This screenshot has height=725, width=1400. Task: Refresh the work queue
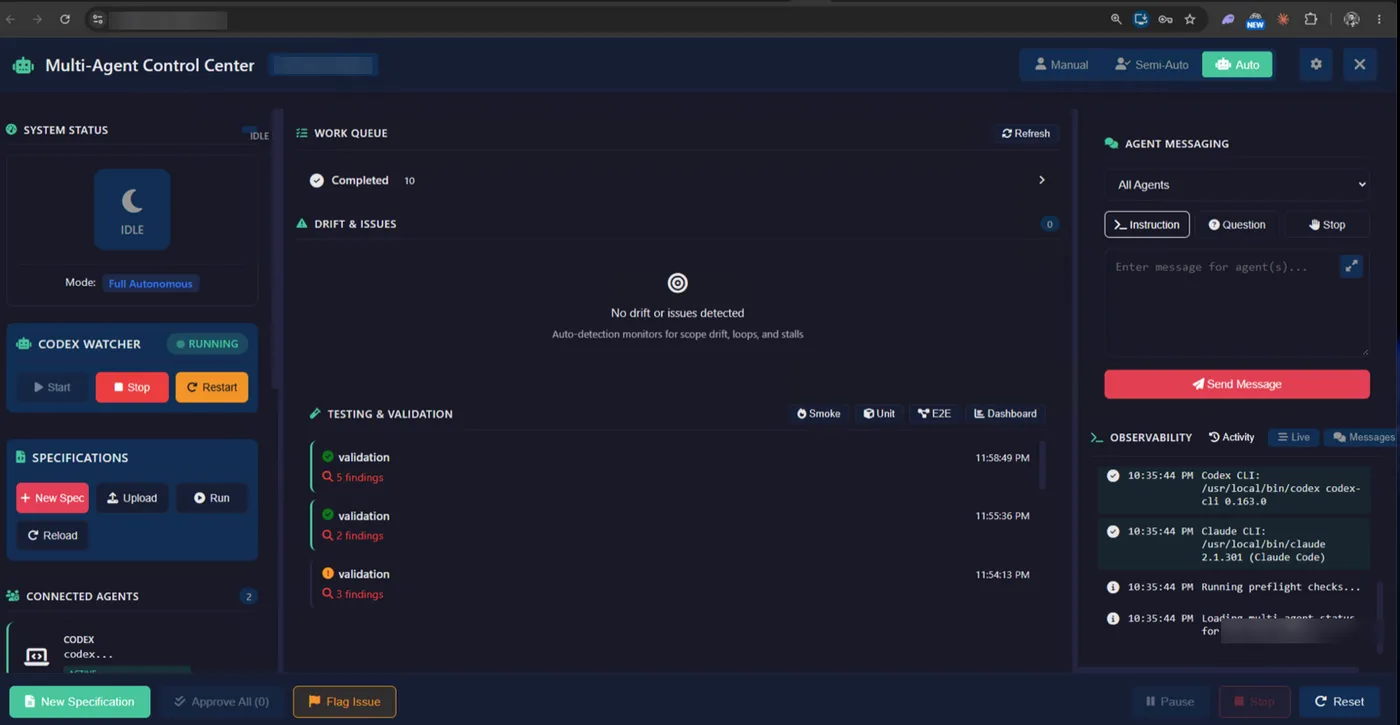click(x=1026, y=133)
